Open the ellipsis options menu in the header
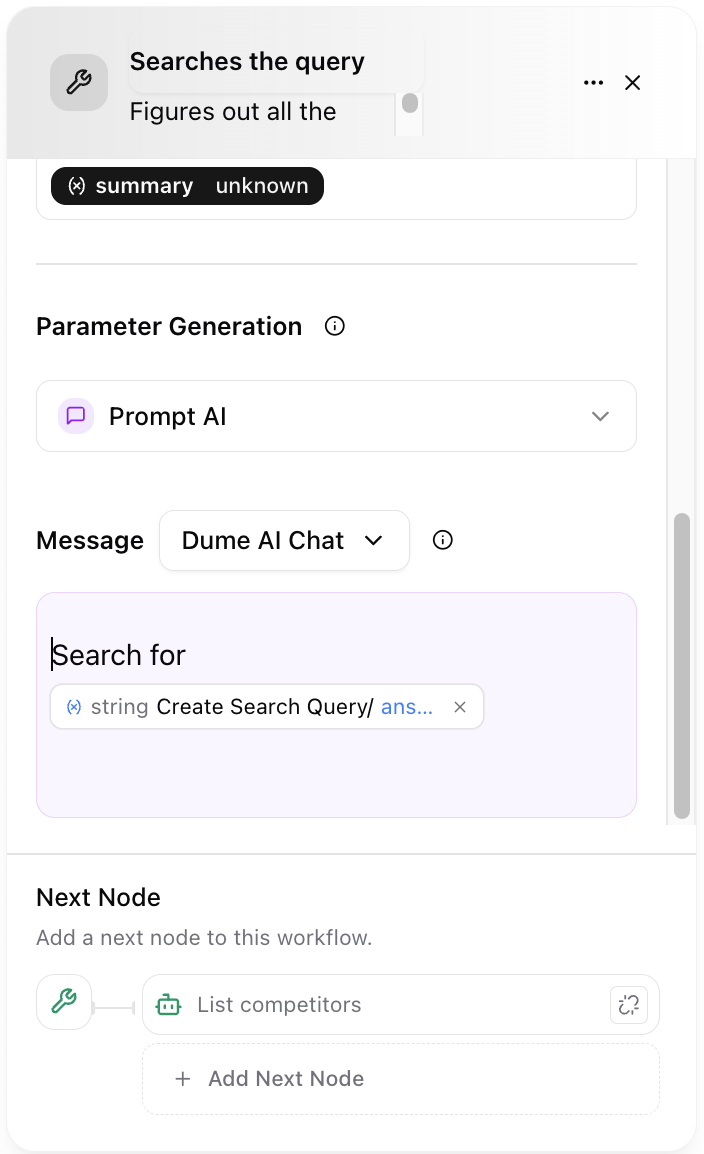The image size is (704, 1154). pos(593,83)
